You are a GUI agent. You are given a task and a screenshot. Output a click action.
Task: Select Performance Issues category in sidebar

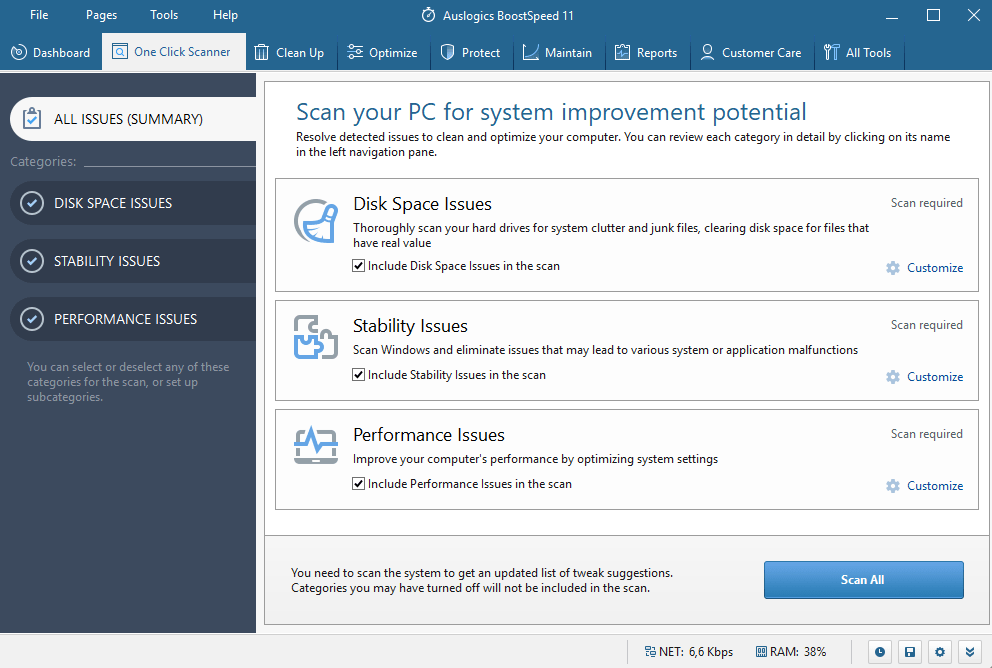[133, 319]
